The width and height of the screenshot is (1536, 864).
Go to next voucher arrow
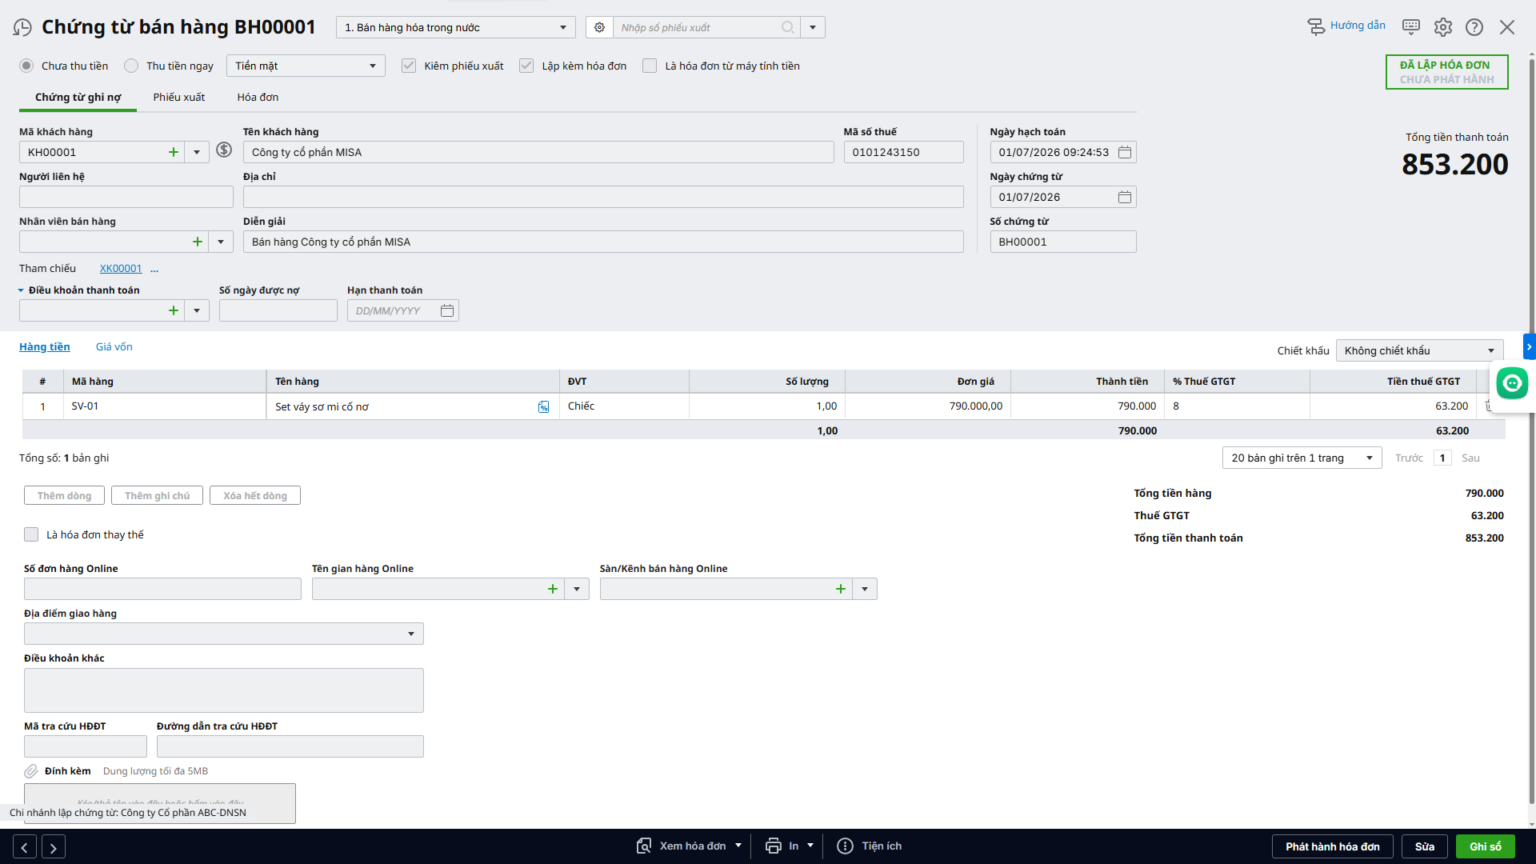click(x=53, y=847)
